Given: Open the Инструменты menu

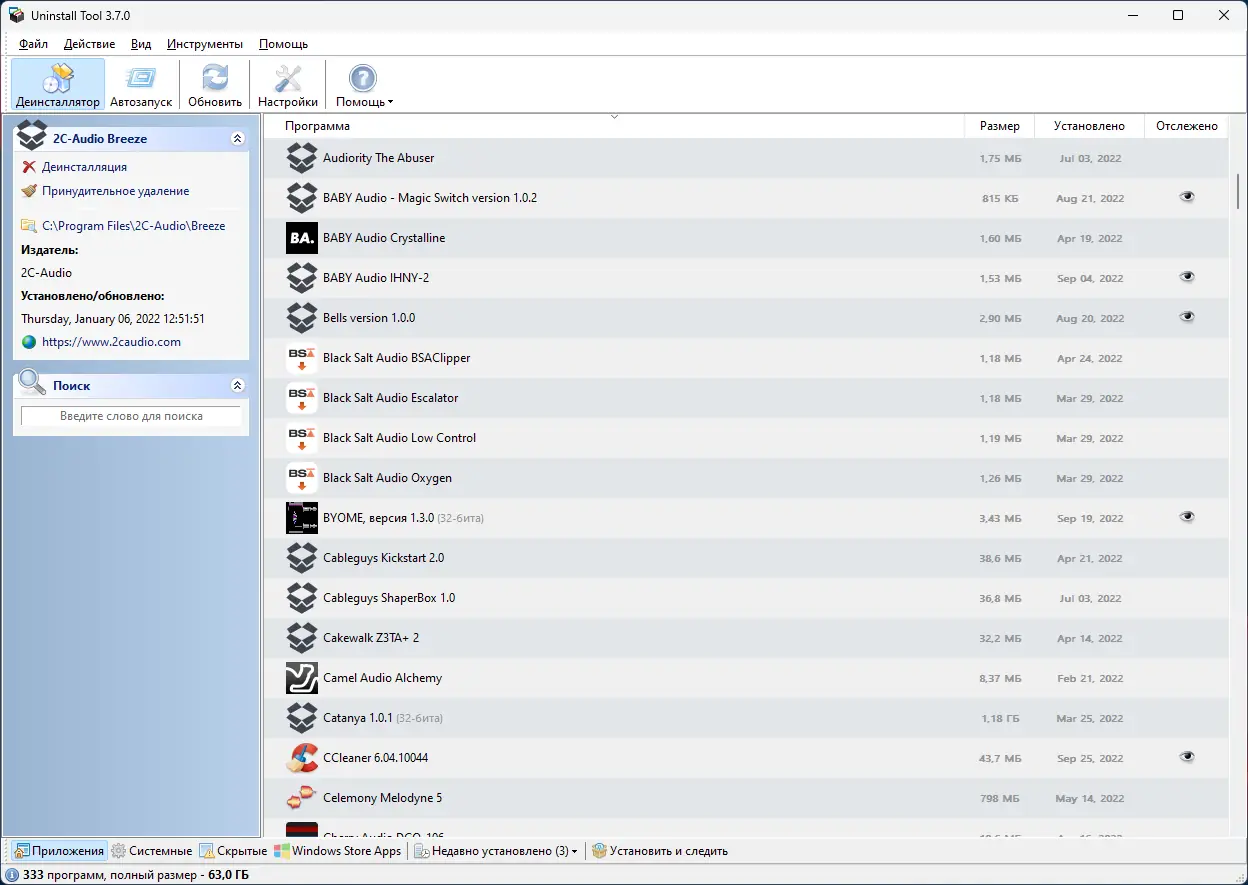Looking at the screenshot, I should 204,44.
